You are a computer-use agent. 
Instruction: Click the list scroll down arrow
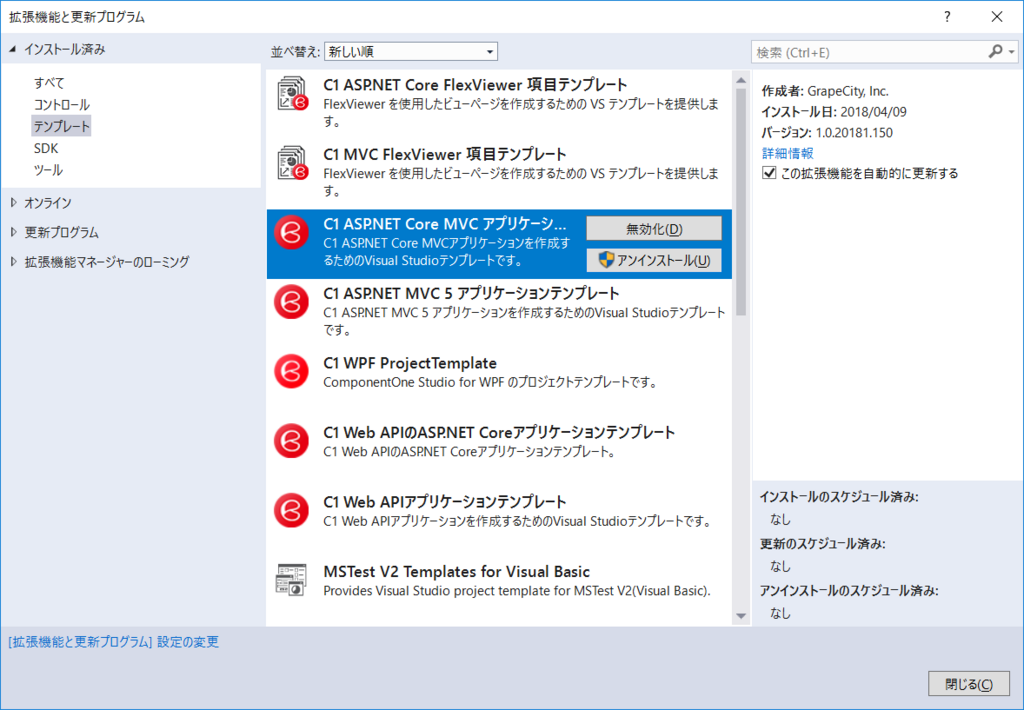click(741, 615)
